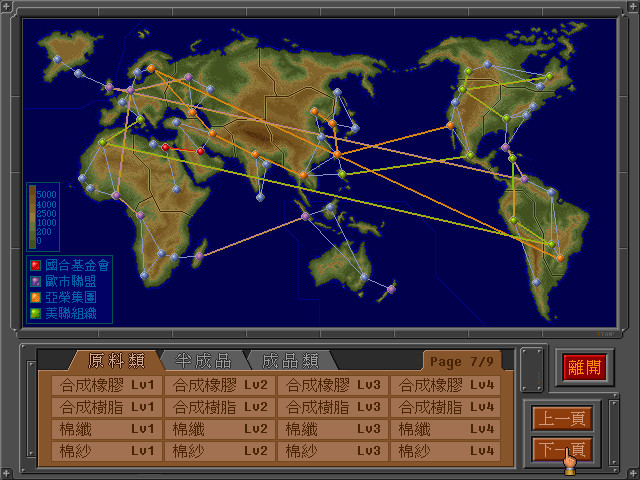This screenshot has height=480, width=640.
Task: Click the 離開 exit button
Action: (x=584, y=367)
